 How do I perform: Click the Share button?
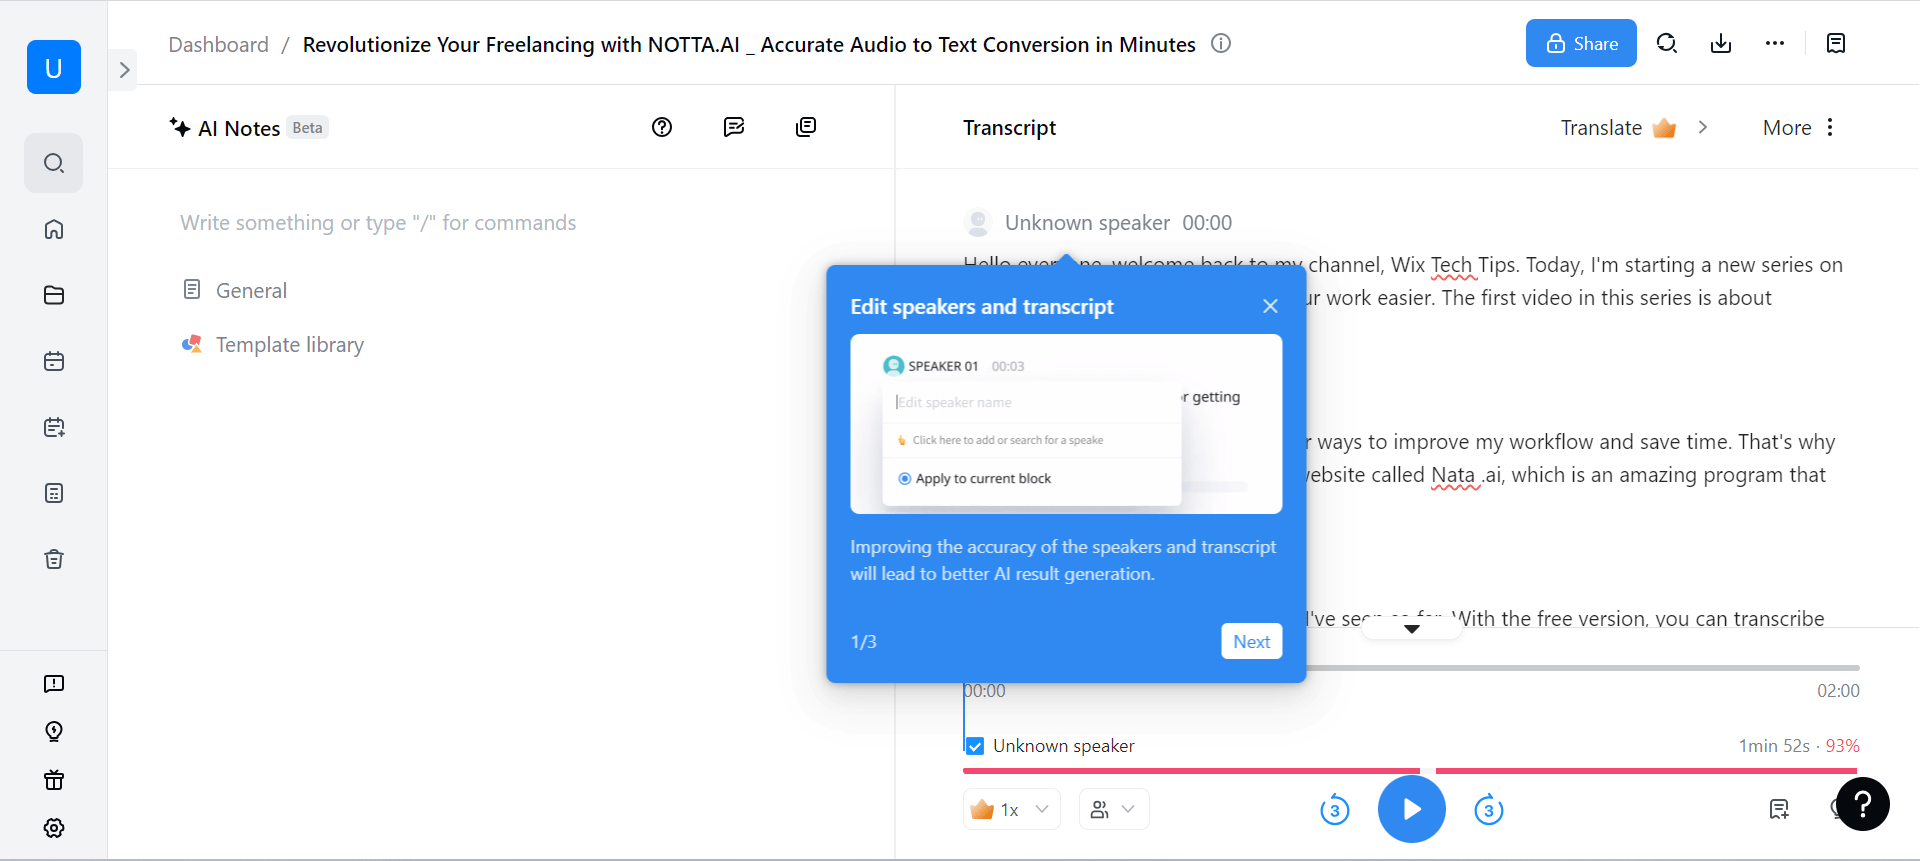(1580, 44)
